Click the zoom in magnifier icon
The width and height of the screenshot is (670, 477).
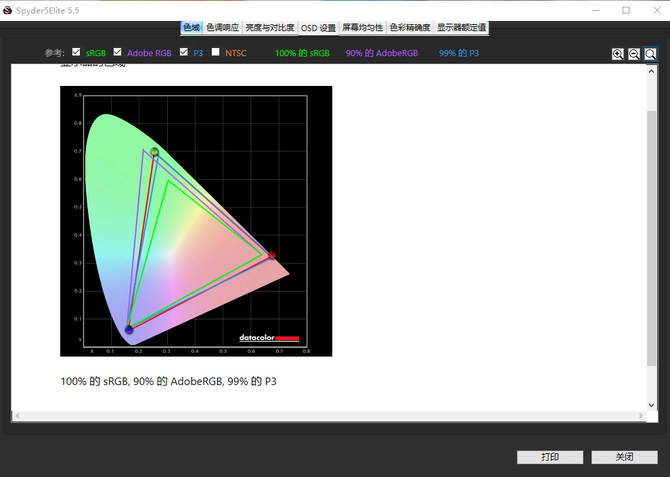click(618, 53)
